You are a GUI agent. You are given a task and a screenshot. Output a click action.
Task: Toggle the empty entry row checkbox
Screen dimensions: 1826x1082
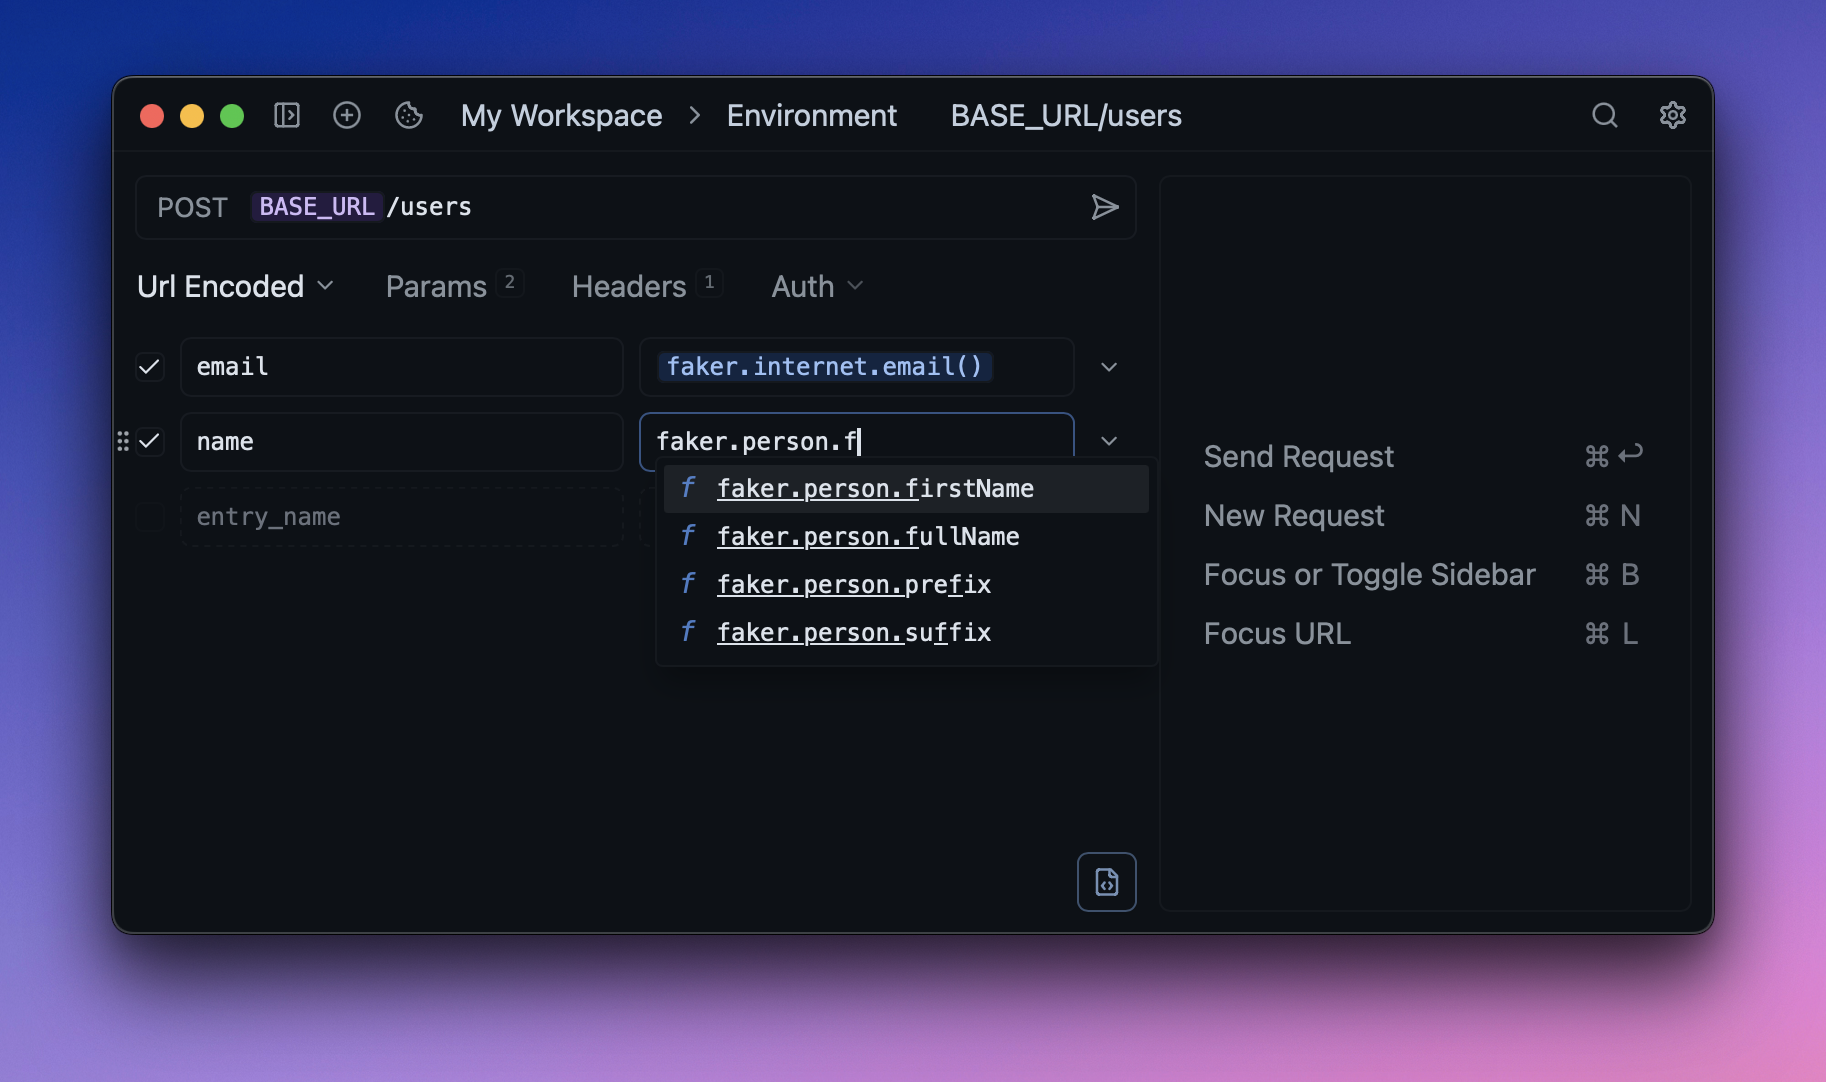[x=150, y=517]
